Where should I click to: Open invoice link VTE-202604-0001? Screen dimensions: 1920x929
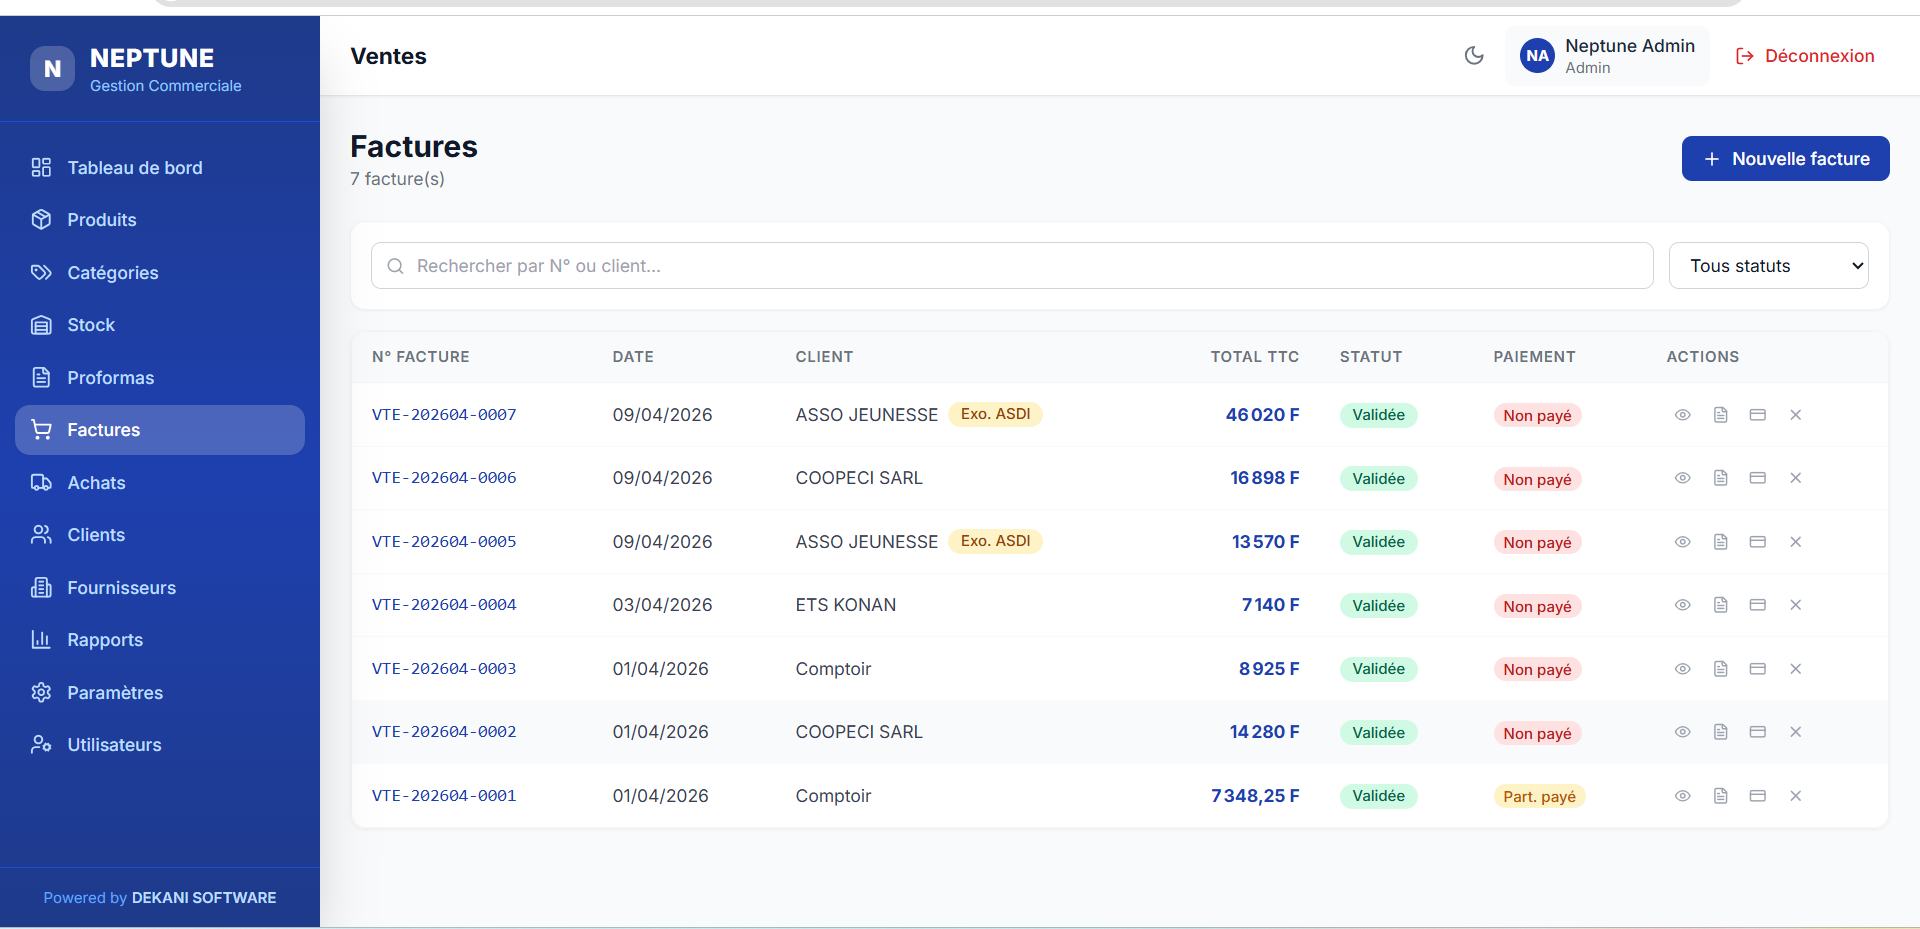444,796
